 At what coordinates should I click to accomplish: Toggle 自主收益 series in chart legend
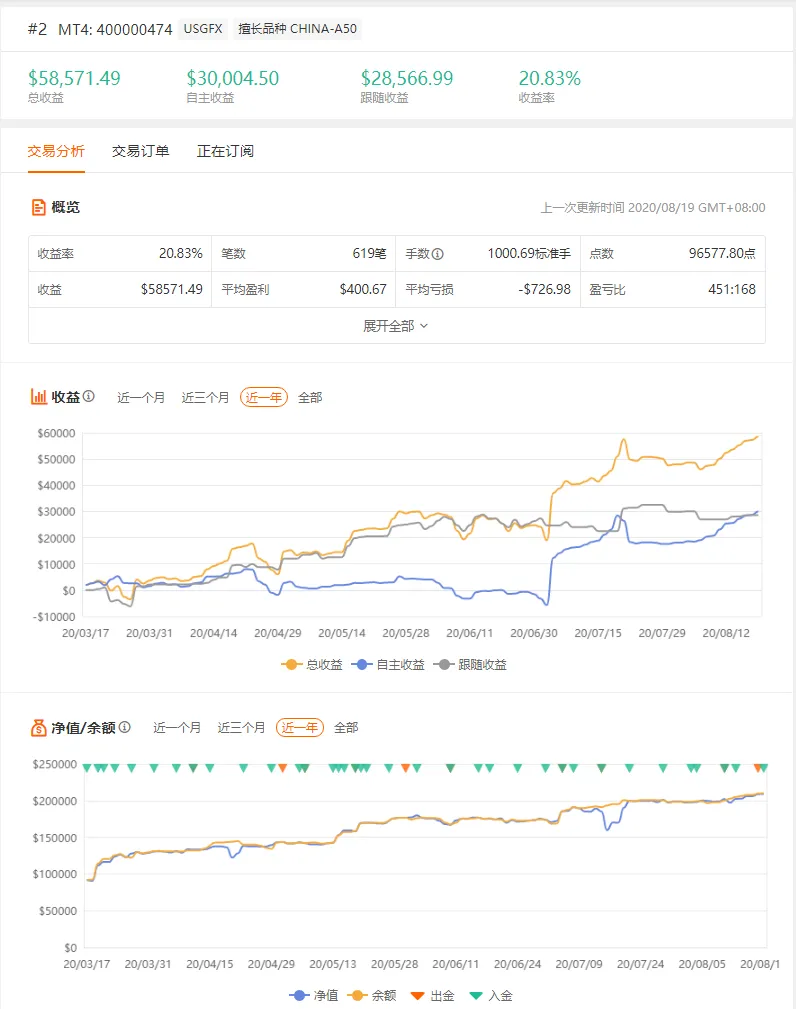(388, 665)
